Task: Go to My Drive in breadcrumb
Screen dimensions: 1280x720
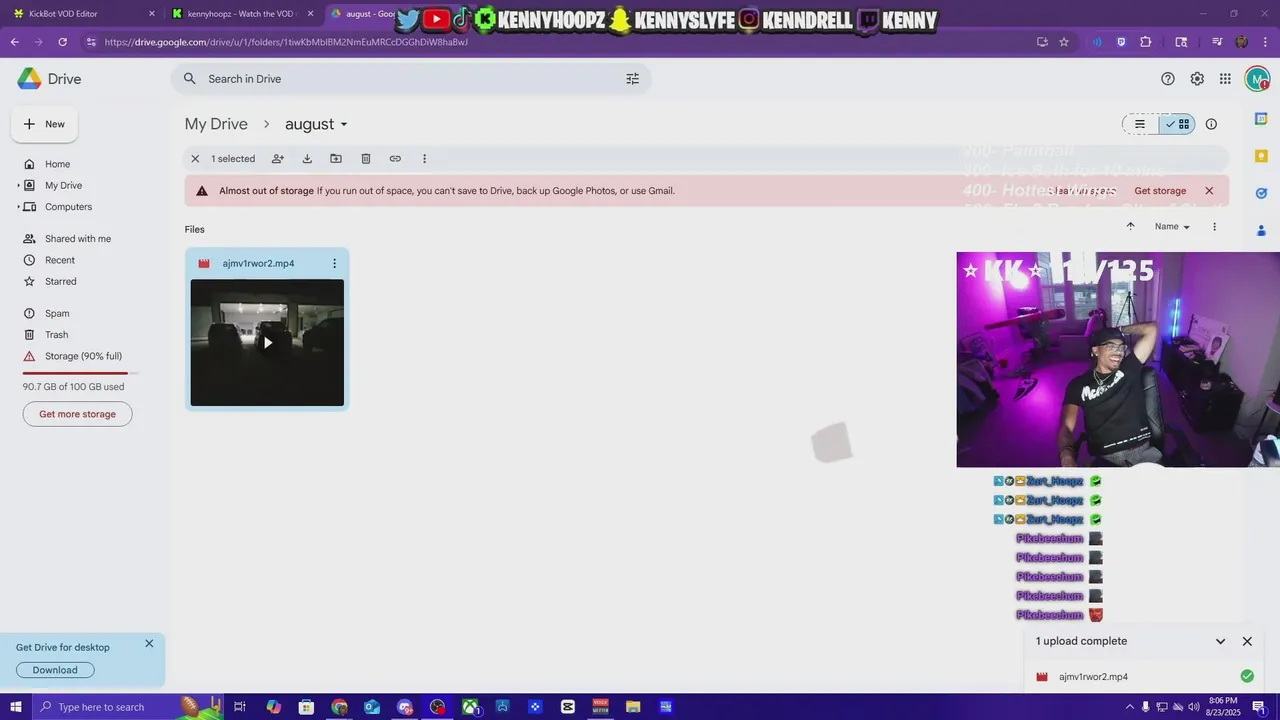Action: [x=216, y=124]
